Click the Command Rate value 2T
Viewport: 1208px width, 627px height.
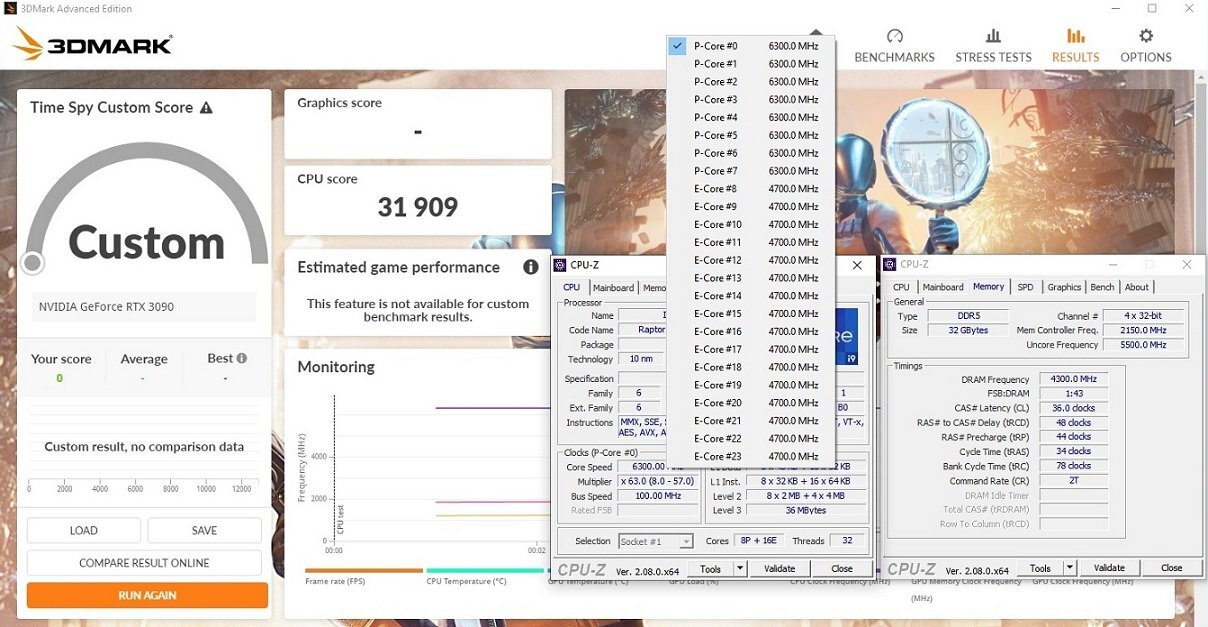click(1074, 481)
